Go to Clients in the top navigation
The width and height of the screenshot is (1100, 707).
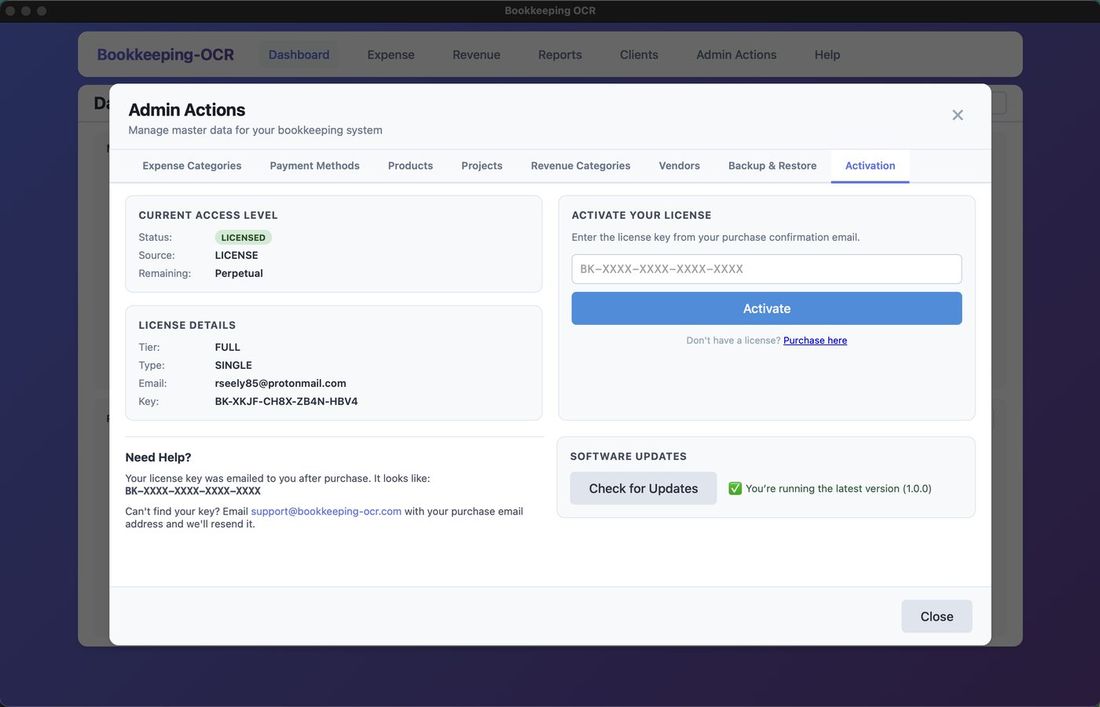point(639,55)
